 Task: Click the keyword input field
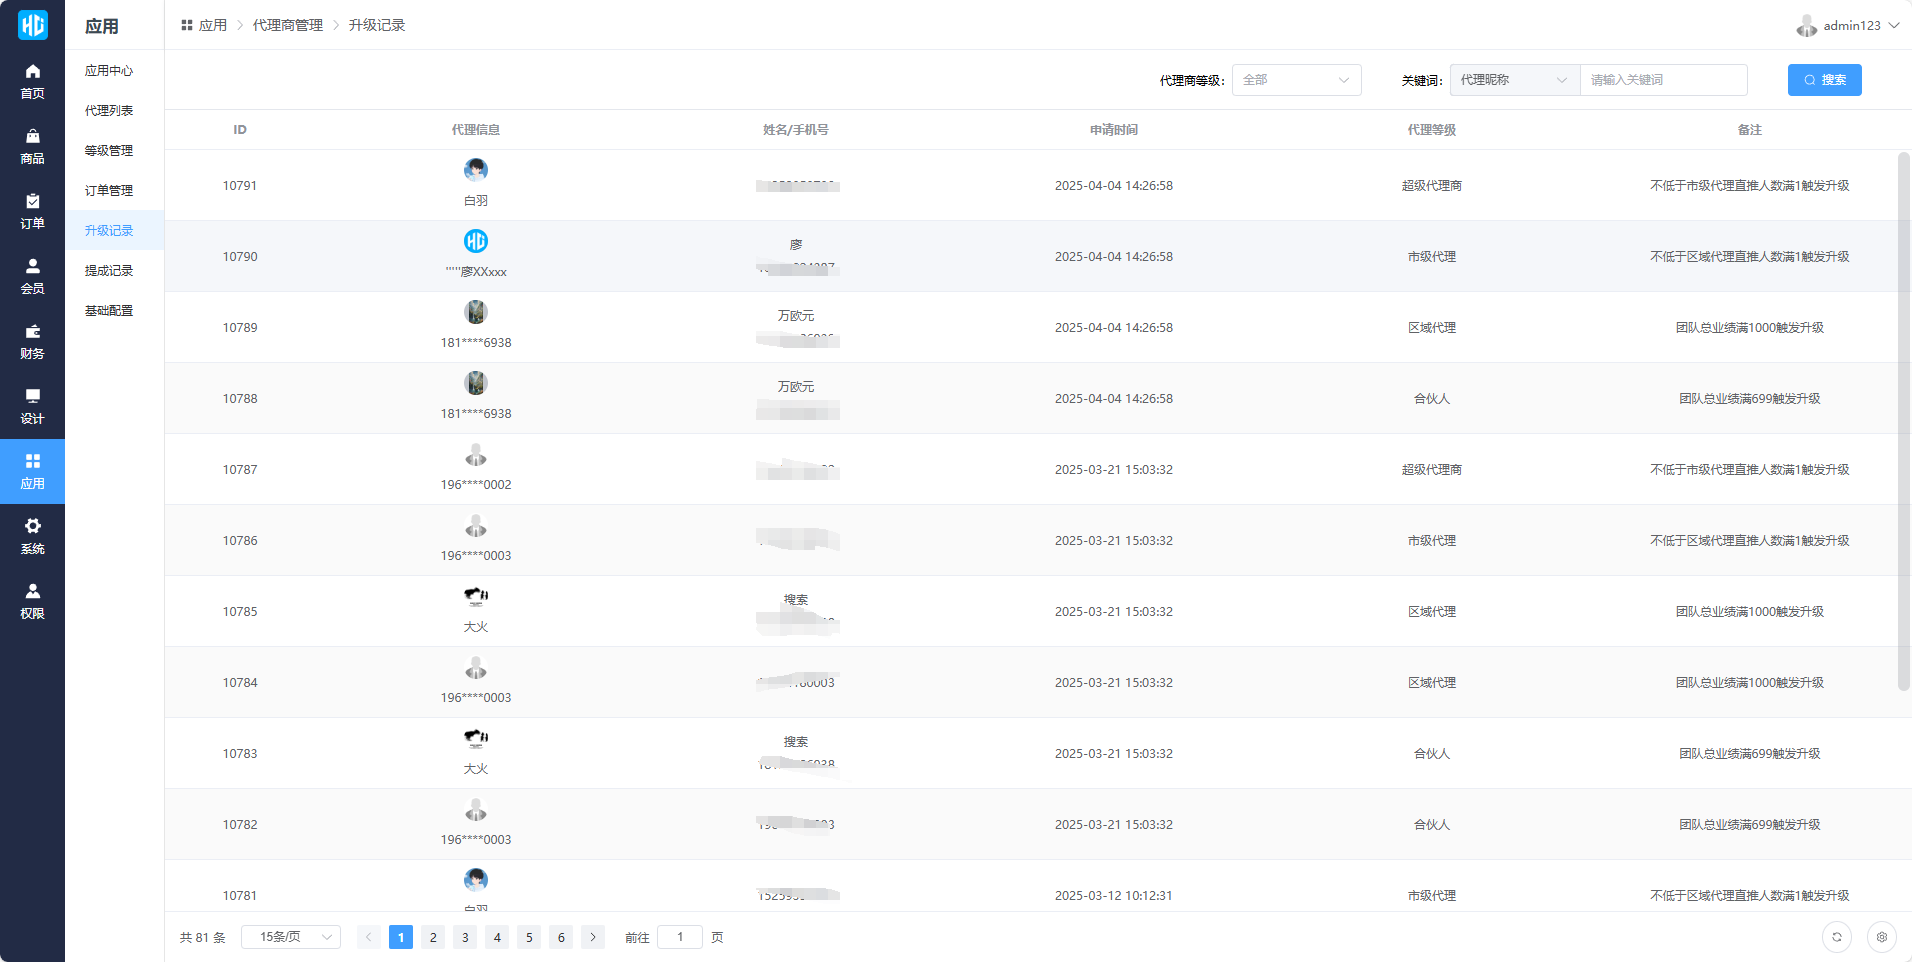1663,80
